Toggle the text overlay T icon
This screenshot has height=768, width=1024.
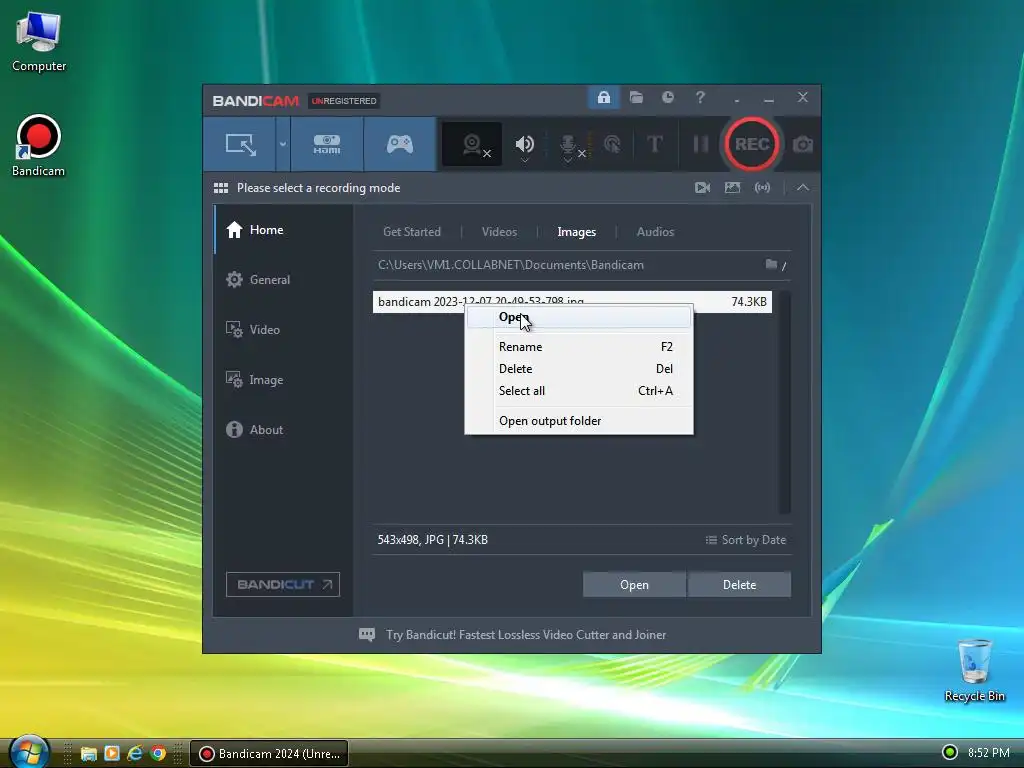point(654,144)
